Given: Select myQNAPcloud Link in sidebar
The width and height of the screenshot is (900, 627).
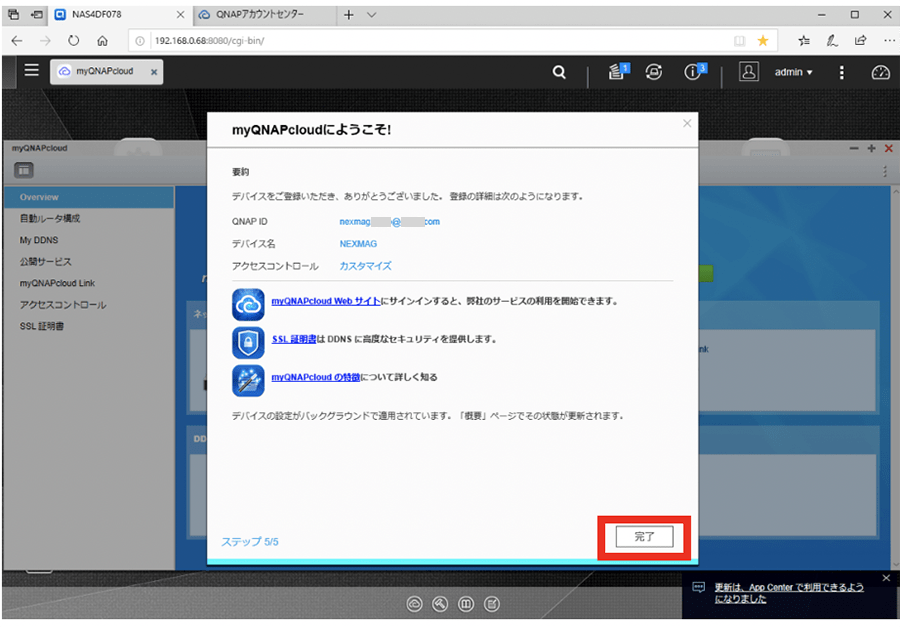Looking at the screenshot, I should [x=89, y=283].
